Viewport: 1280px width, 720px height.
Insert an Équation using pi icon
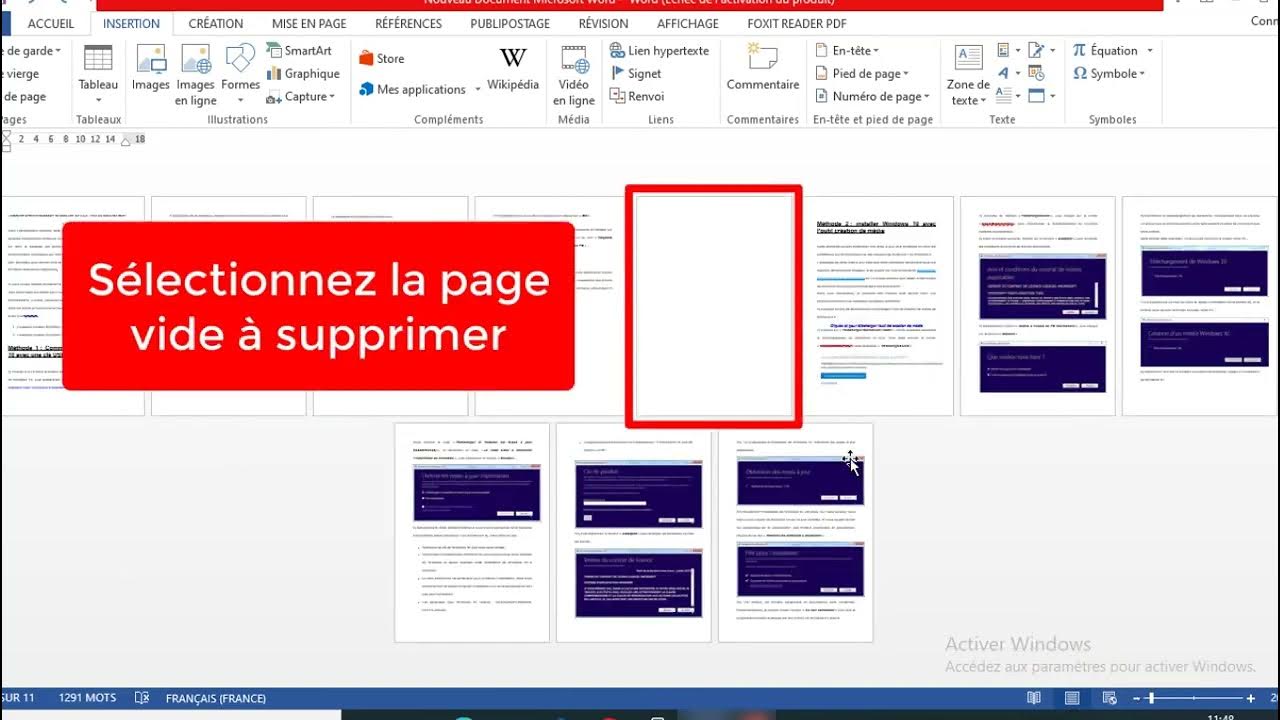(1079, 50)
